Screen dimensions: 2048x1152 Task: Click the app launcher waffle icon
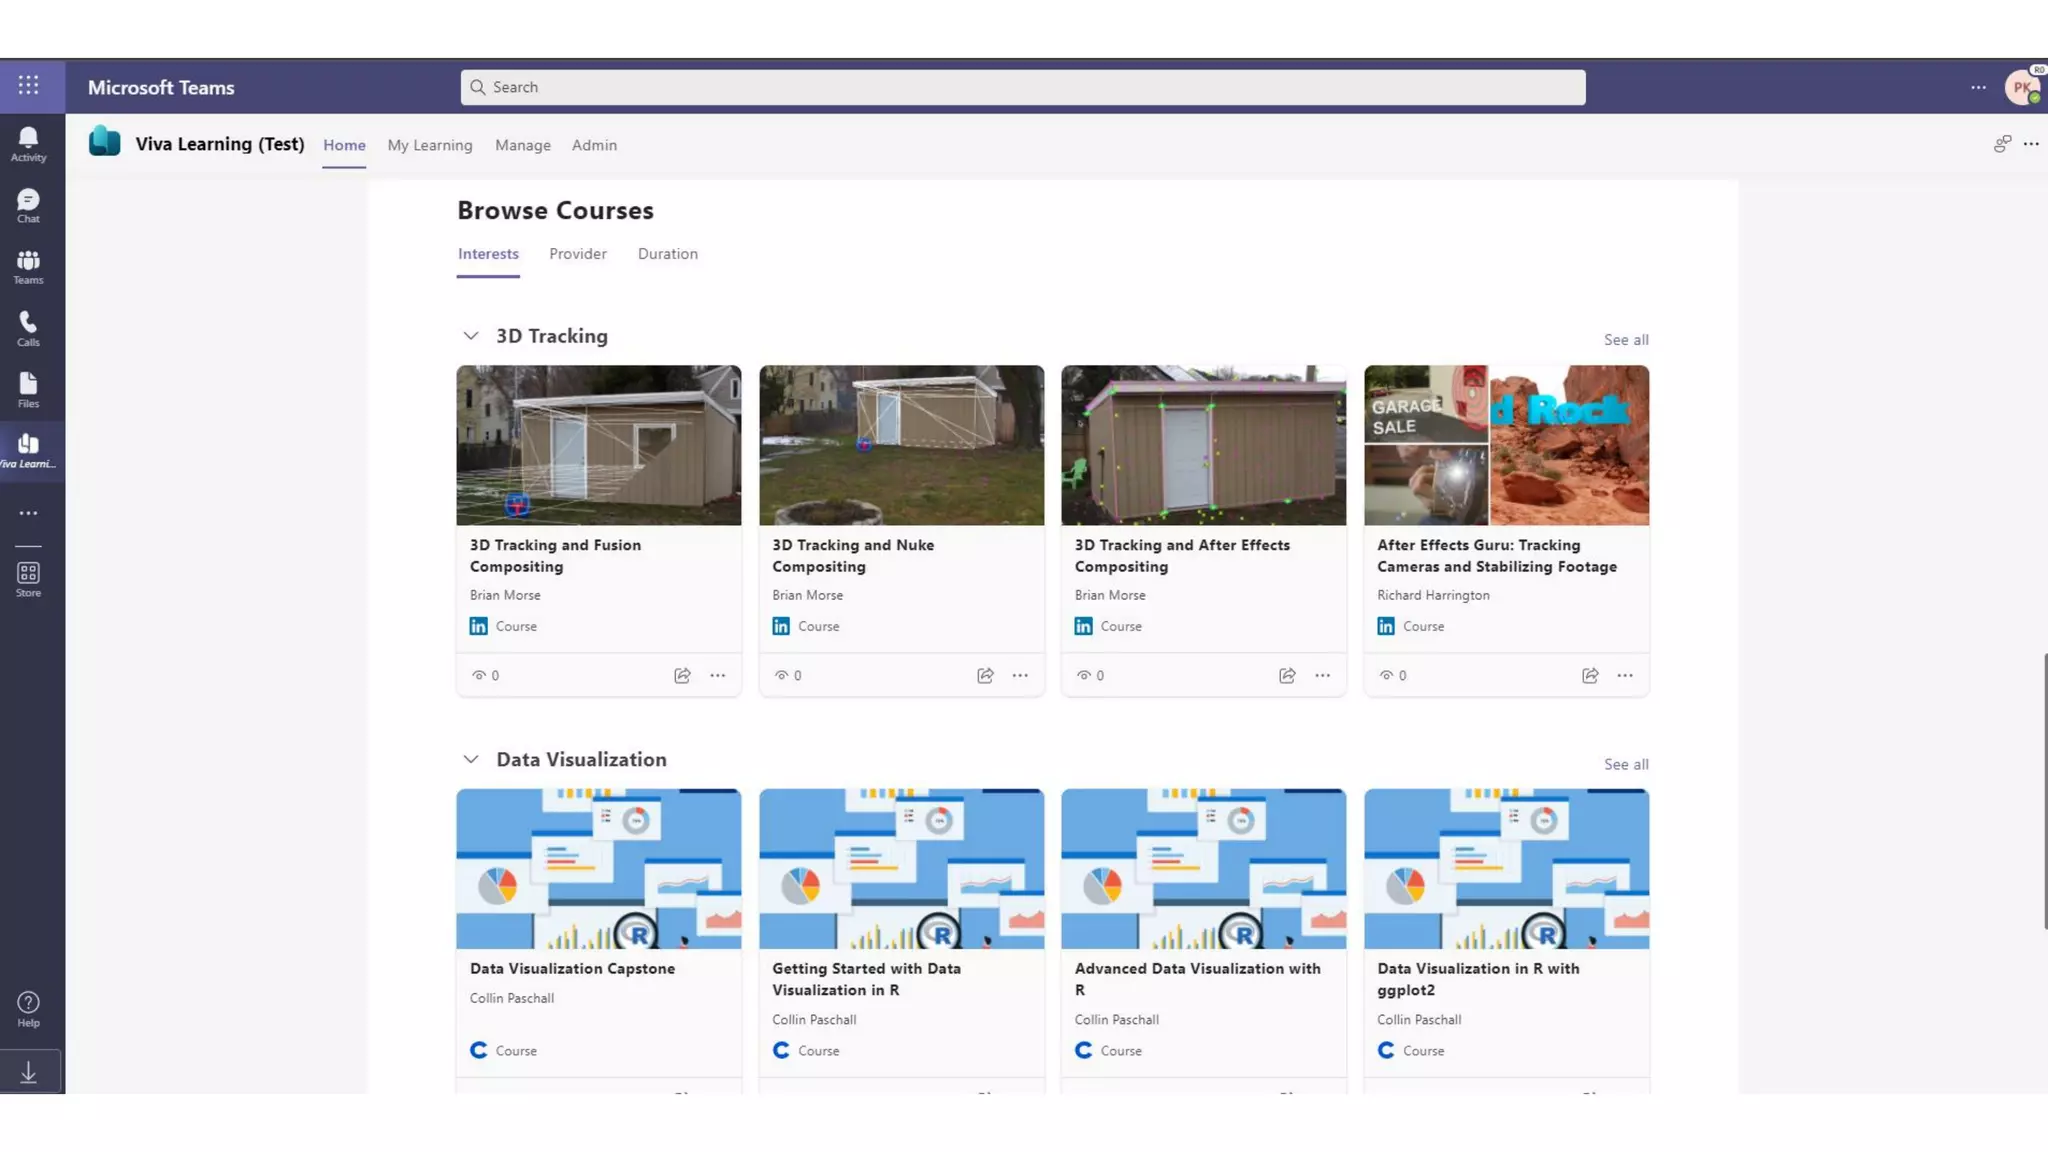point(28,86)
